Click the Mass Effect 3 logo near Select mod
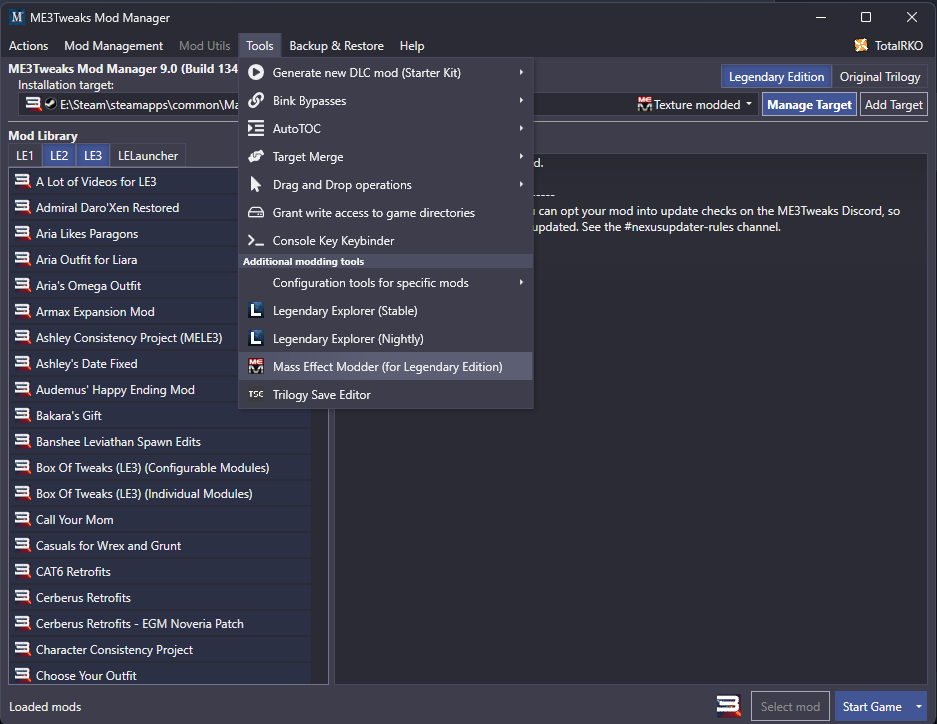Screen dimensions: 937x724 click(728, 706)
